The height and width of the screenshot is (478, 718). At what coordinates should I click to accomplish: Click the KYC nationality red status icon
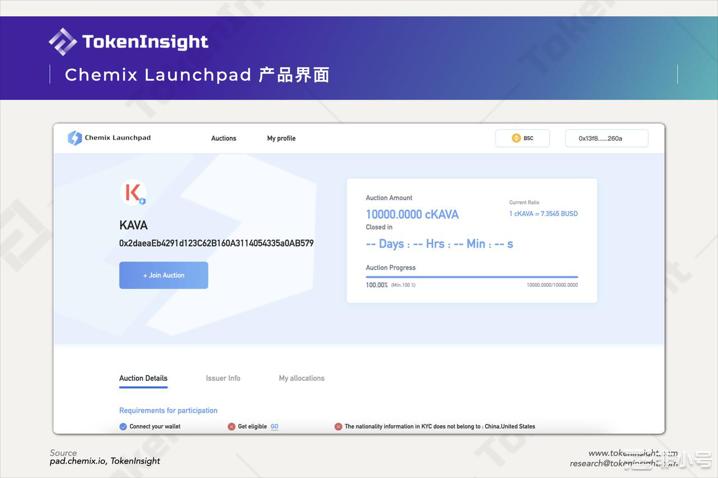point(338,426)
